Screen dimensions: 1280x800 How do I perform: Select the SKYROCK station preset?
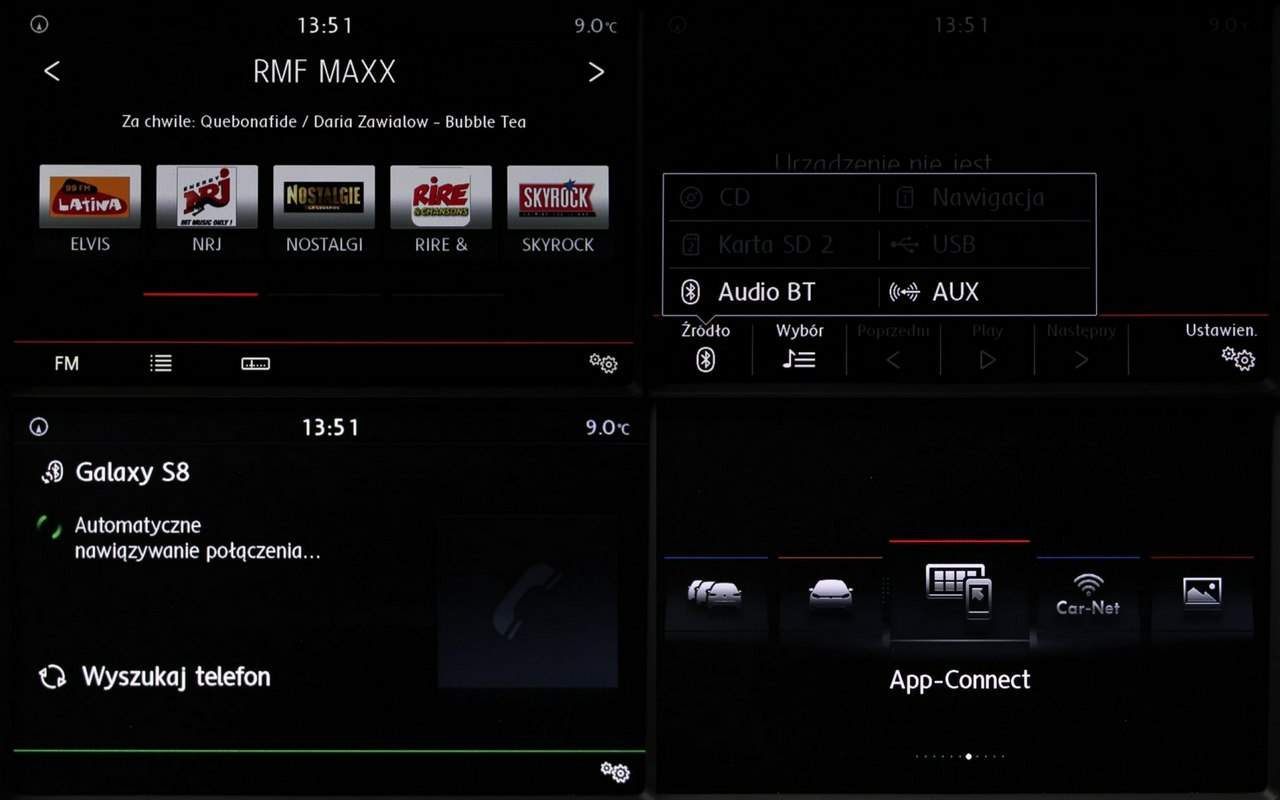click(x=558, y=209)
